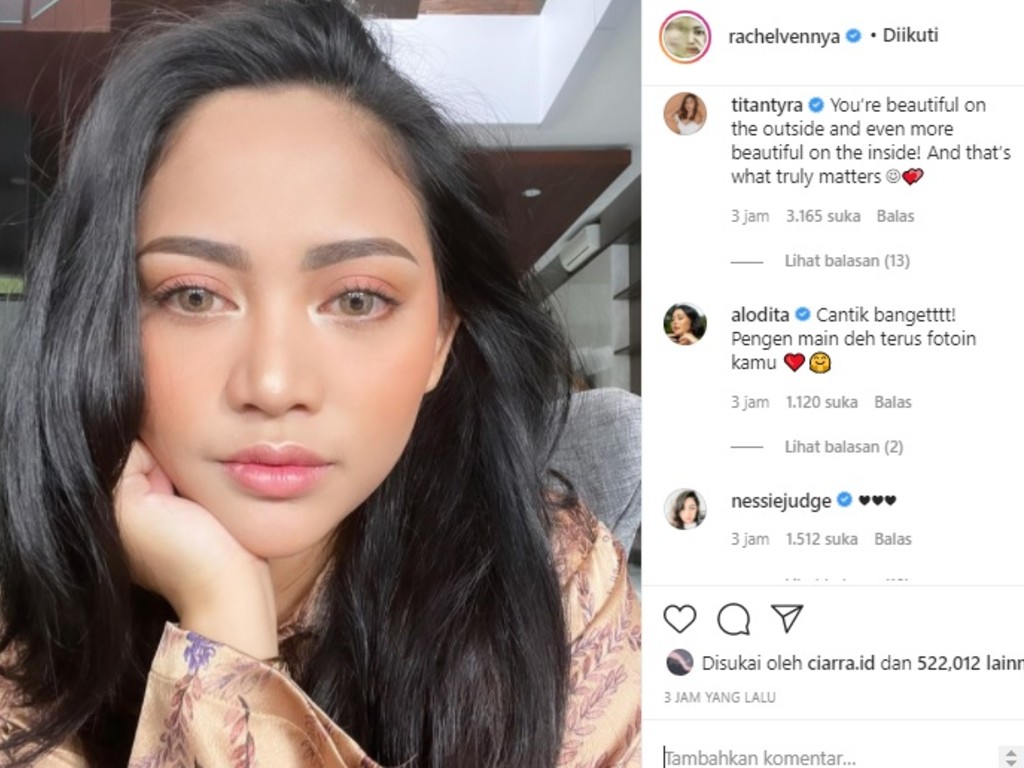Image resolution: width=1024 pixels, height=768 pixels.
Task: Open rachelvennya's profile picture story
Action: (684, 37)
